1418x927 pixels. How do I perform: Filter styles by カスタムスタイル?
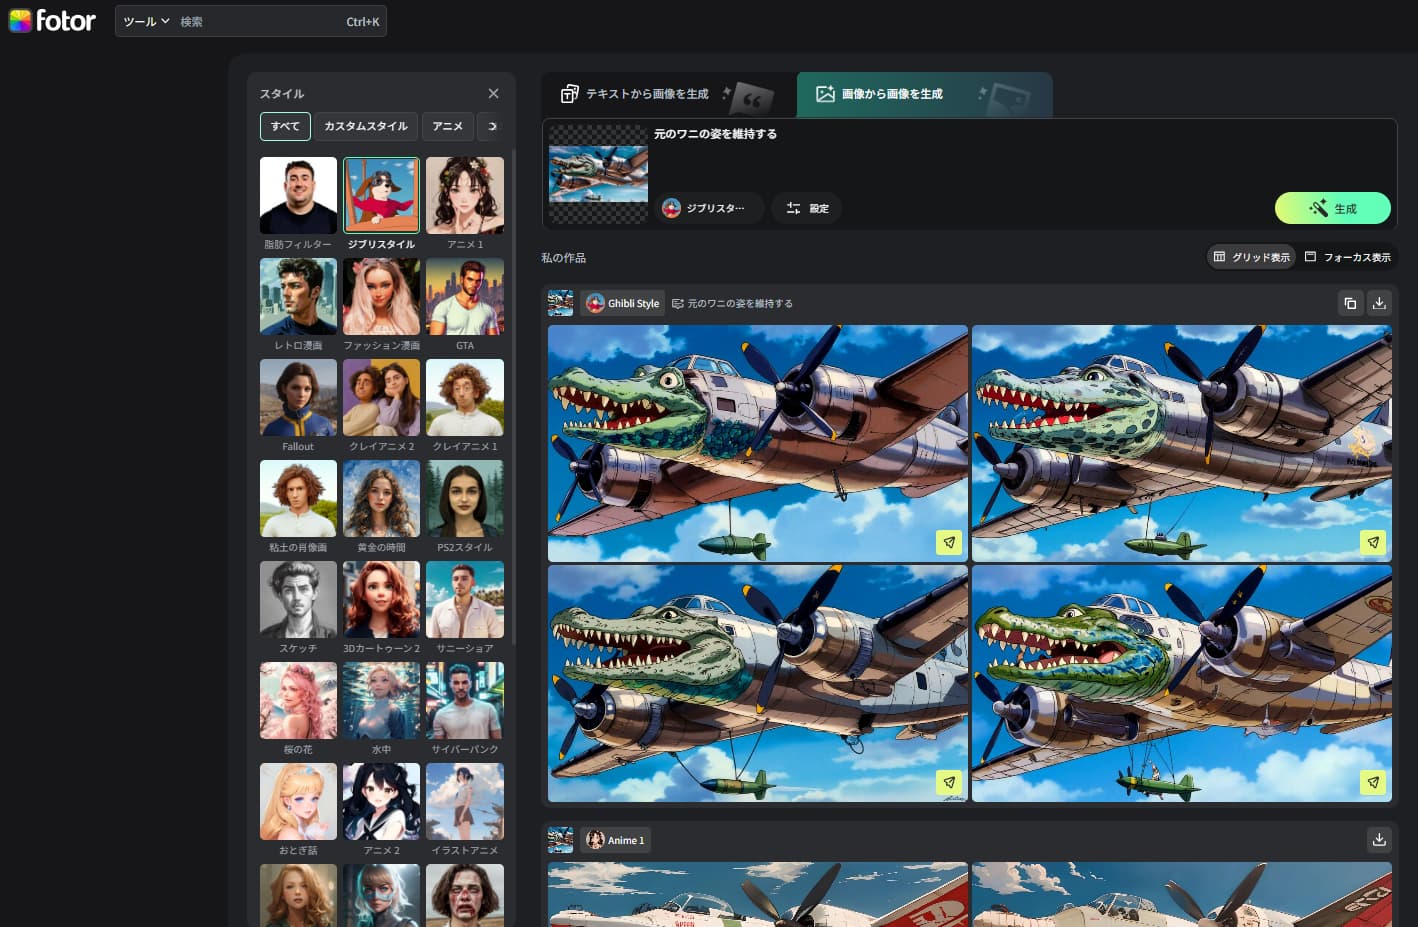point(365,126)
